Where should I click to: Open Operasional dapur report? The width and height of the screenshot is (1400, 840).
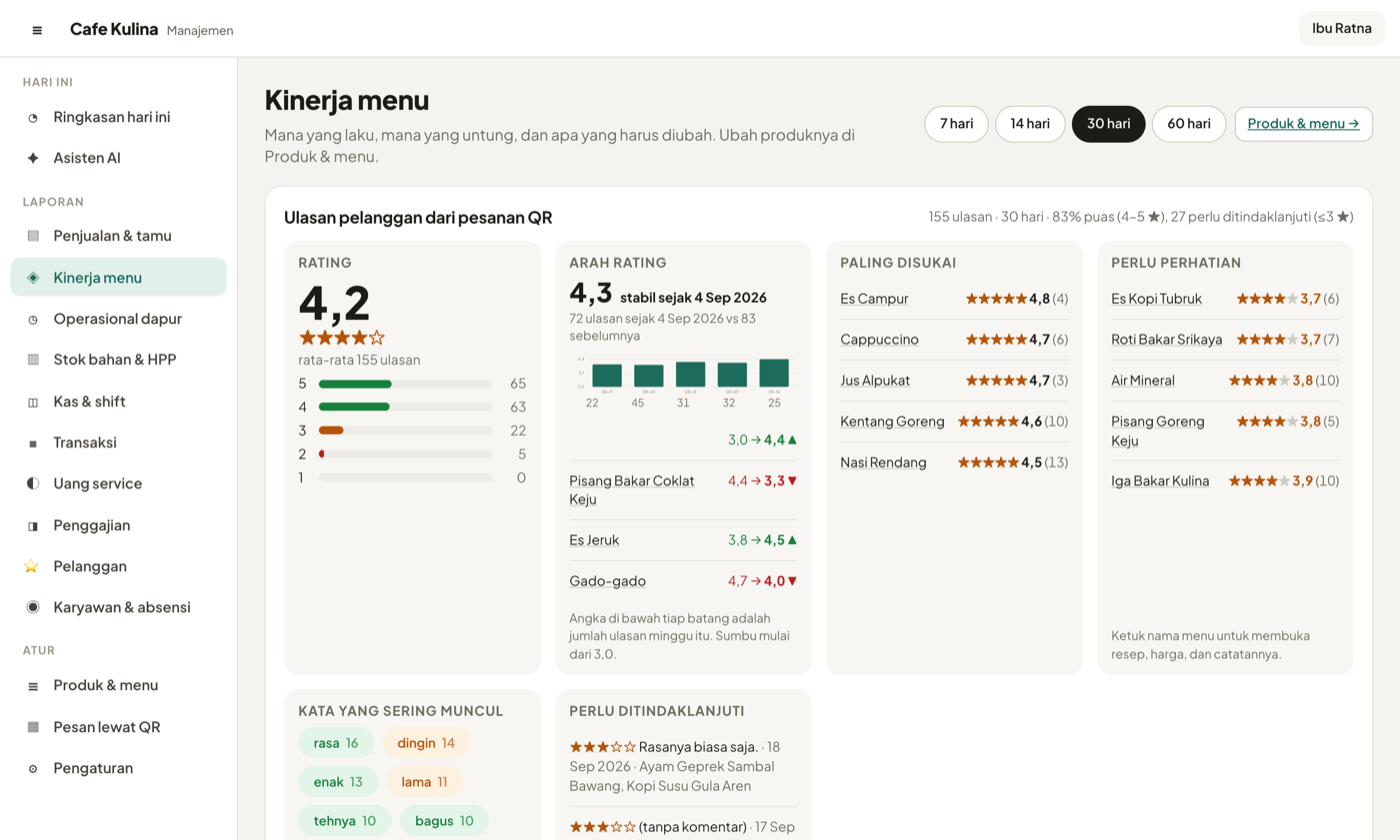point(119,319)
